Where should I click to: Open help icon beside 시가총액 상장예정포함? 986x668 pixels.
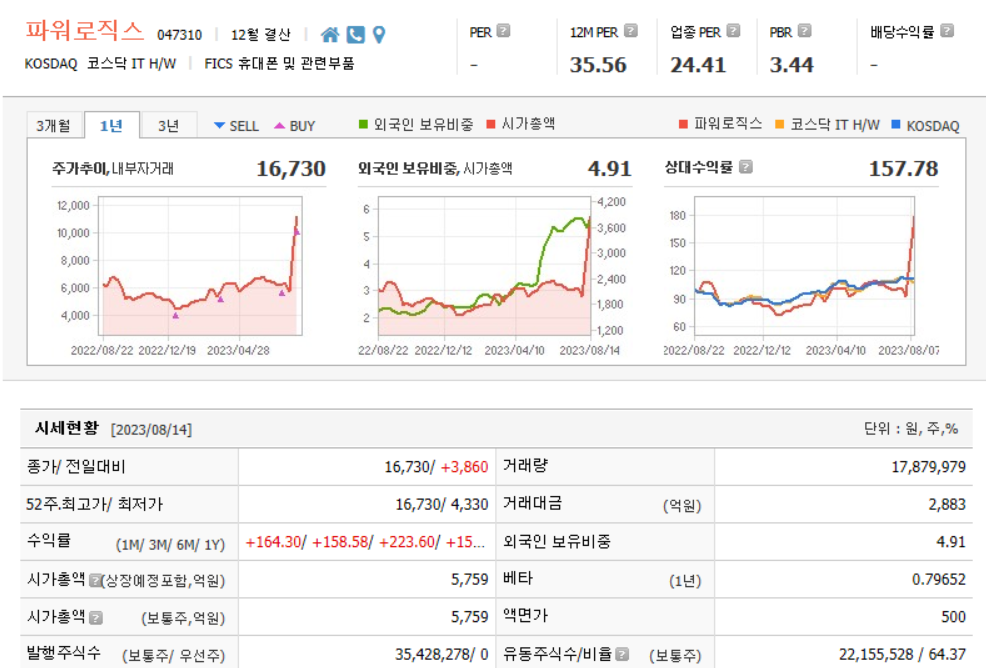pos(95,580)
